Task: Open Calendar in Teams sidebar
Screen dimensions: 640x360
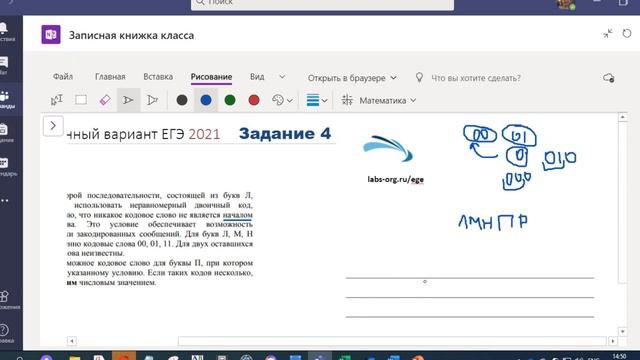Action: pos(6,167)
